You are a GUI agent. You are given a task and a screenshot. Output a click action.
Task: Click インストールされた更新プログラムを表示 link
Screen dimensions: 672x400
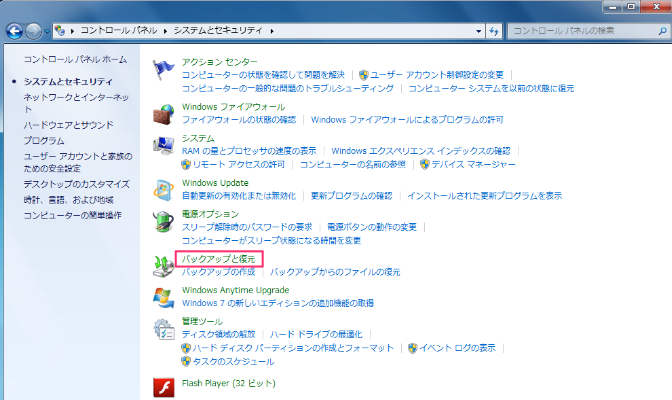(484, 196)
